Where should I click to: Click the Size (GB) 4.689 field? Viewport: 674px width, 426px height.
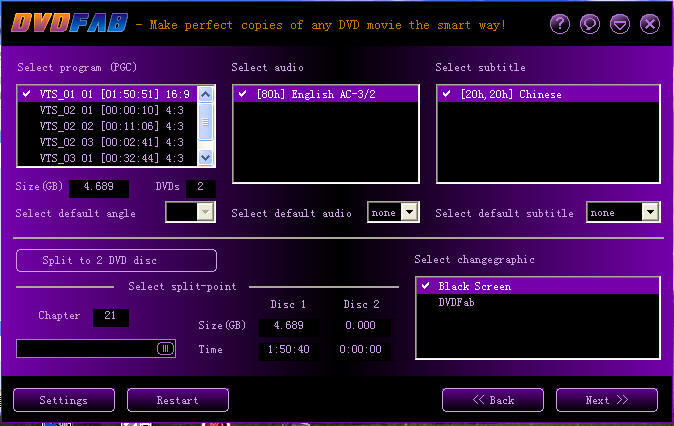click(x=99, y=187)
